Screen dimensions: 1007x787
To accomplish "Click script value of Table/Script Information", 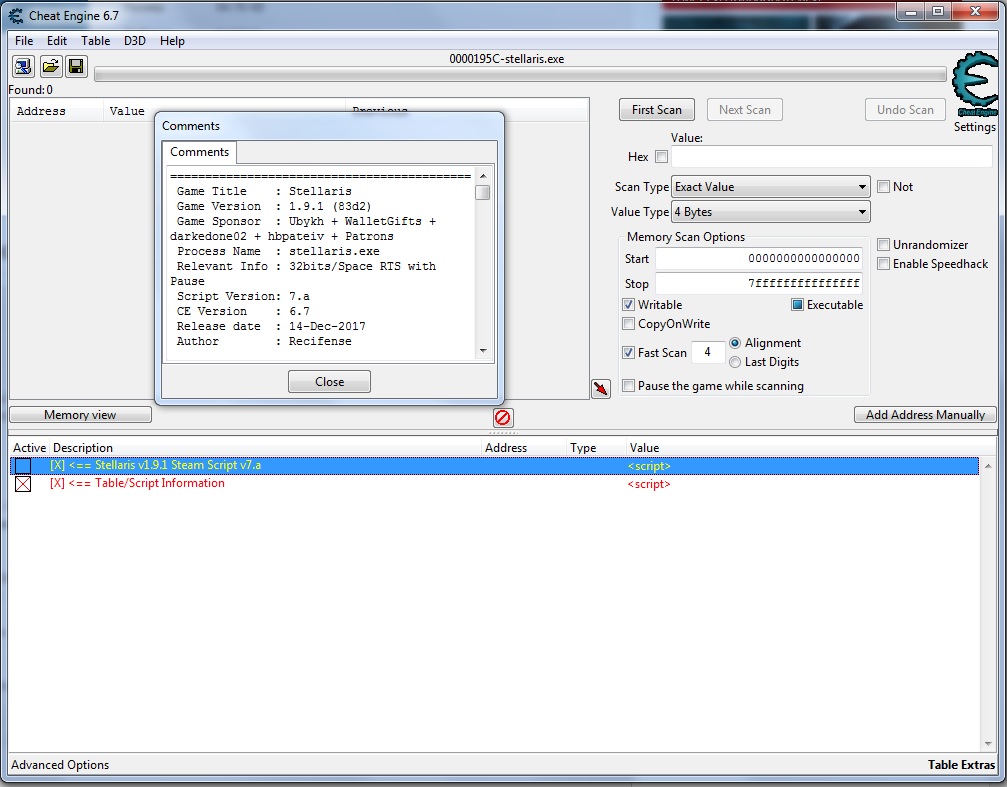I will tap(649, 484).
